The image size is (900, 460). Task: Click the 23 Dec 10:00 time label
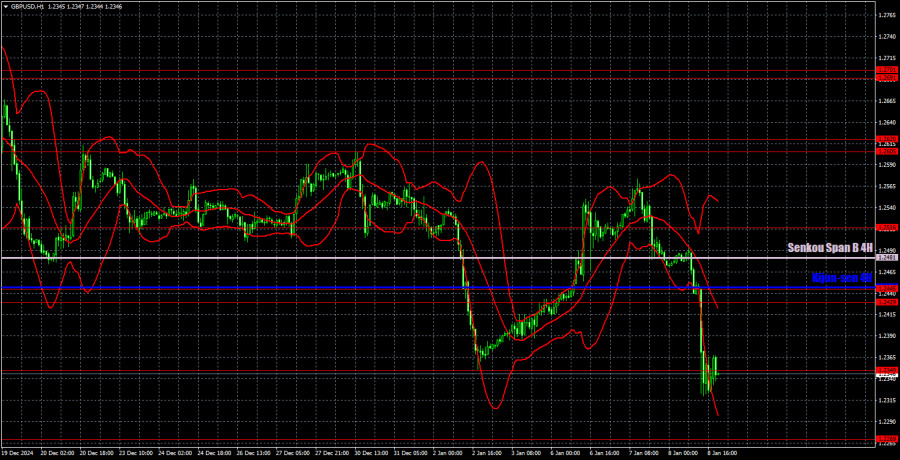(x=135, y=453)
